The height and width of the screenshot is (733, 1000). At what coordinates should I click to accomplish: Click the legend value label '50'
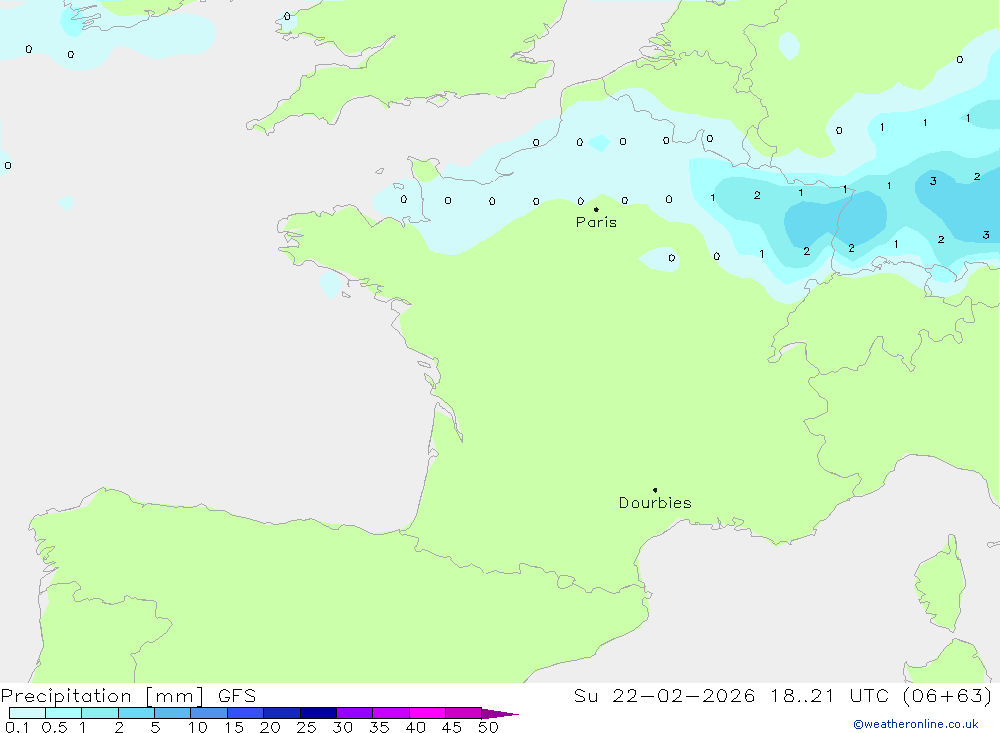point(489,727)
